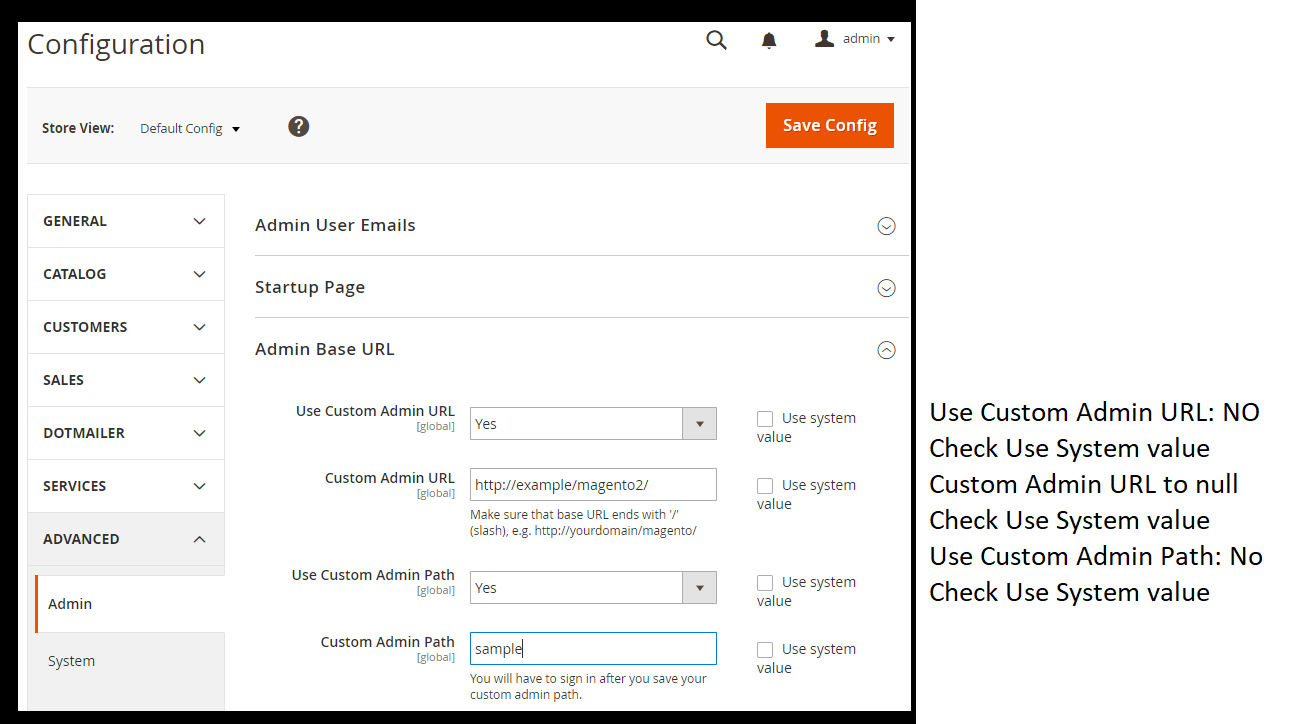Viewport: 1303px width, 724px height.
Task: Expand the Startup Page section
Action: click(x=886, y=288)
